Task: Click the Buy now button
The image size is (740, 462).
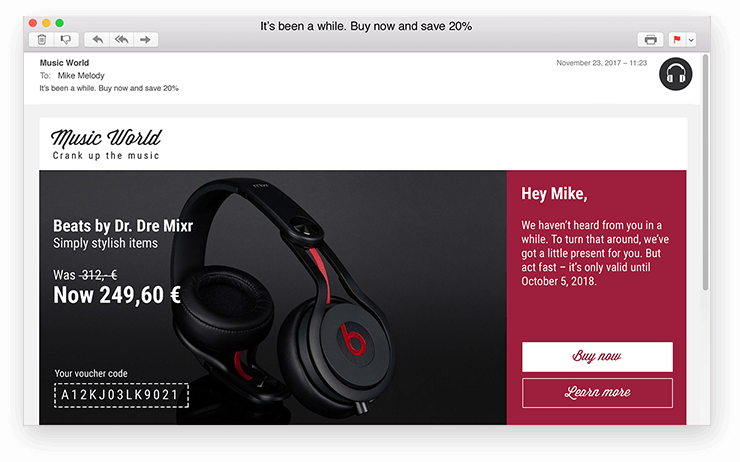Action: pyautogui.click(x=597, y=357)
